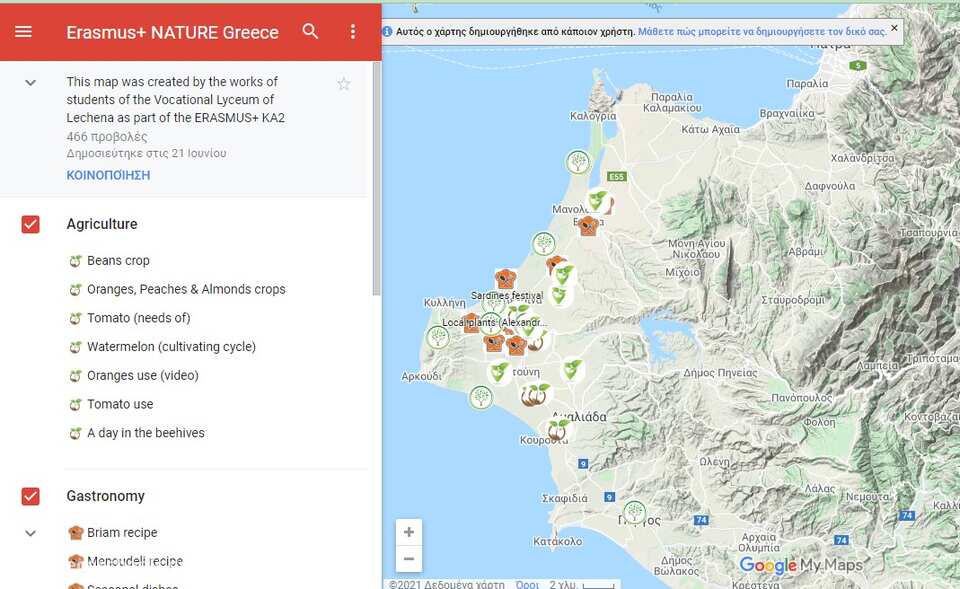Select the leaf marker beside the E55 road badge
The width and height of the screenshot is (960, 589).
coord(597,200)
